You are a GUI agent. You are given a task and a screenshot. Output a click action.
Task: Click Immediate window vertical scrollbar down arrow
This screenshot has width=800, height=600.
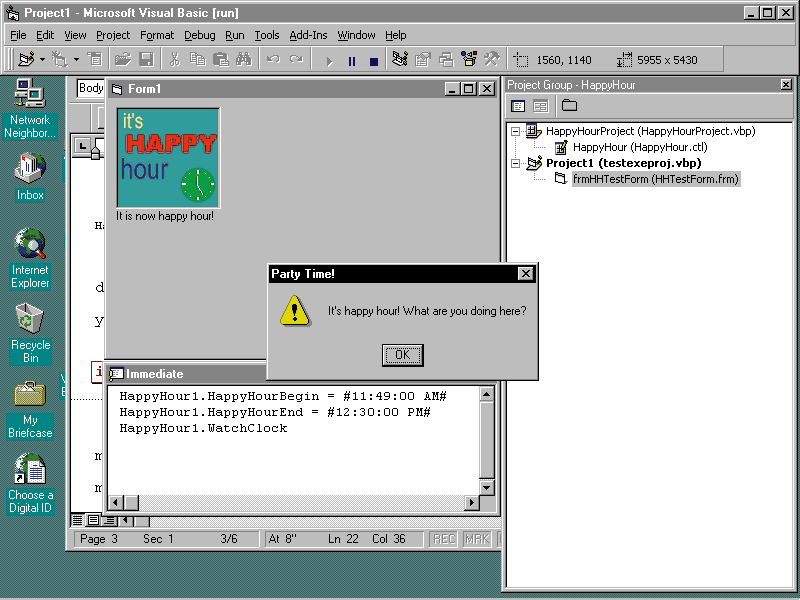point(487,487)
